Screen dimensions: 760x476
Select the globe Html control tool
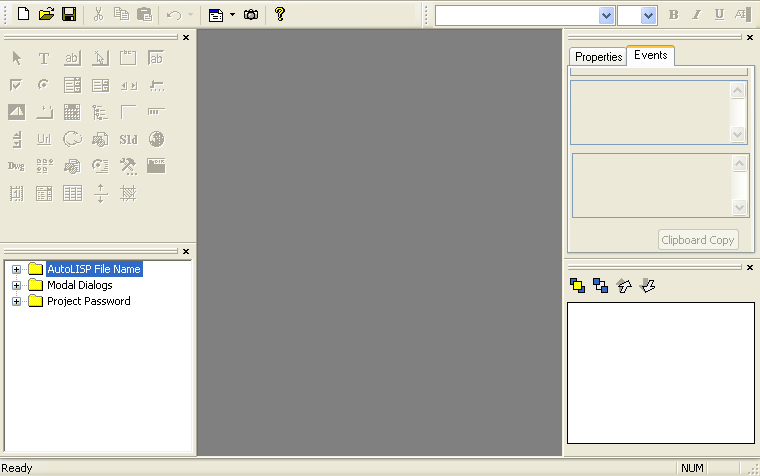157,139
